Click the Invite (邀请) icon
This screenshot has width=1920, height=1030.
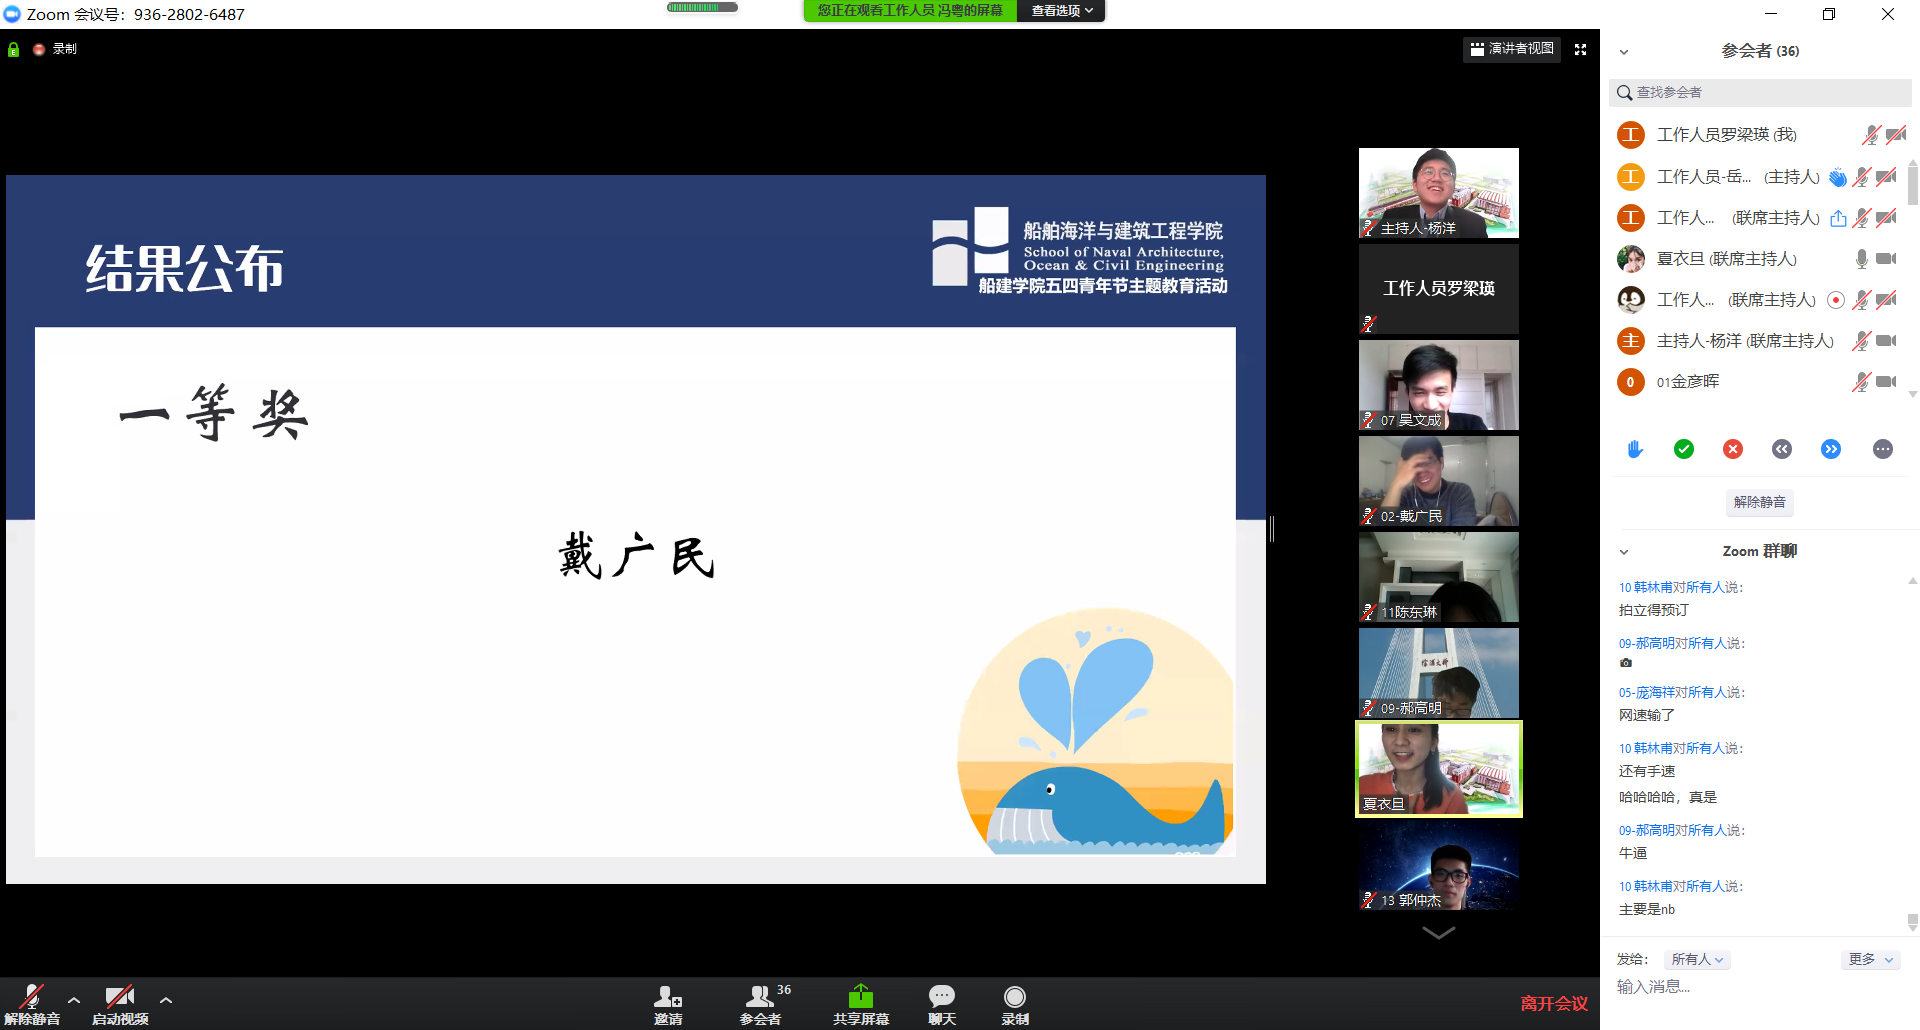pyautogui.click(x=667, y=998)
